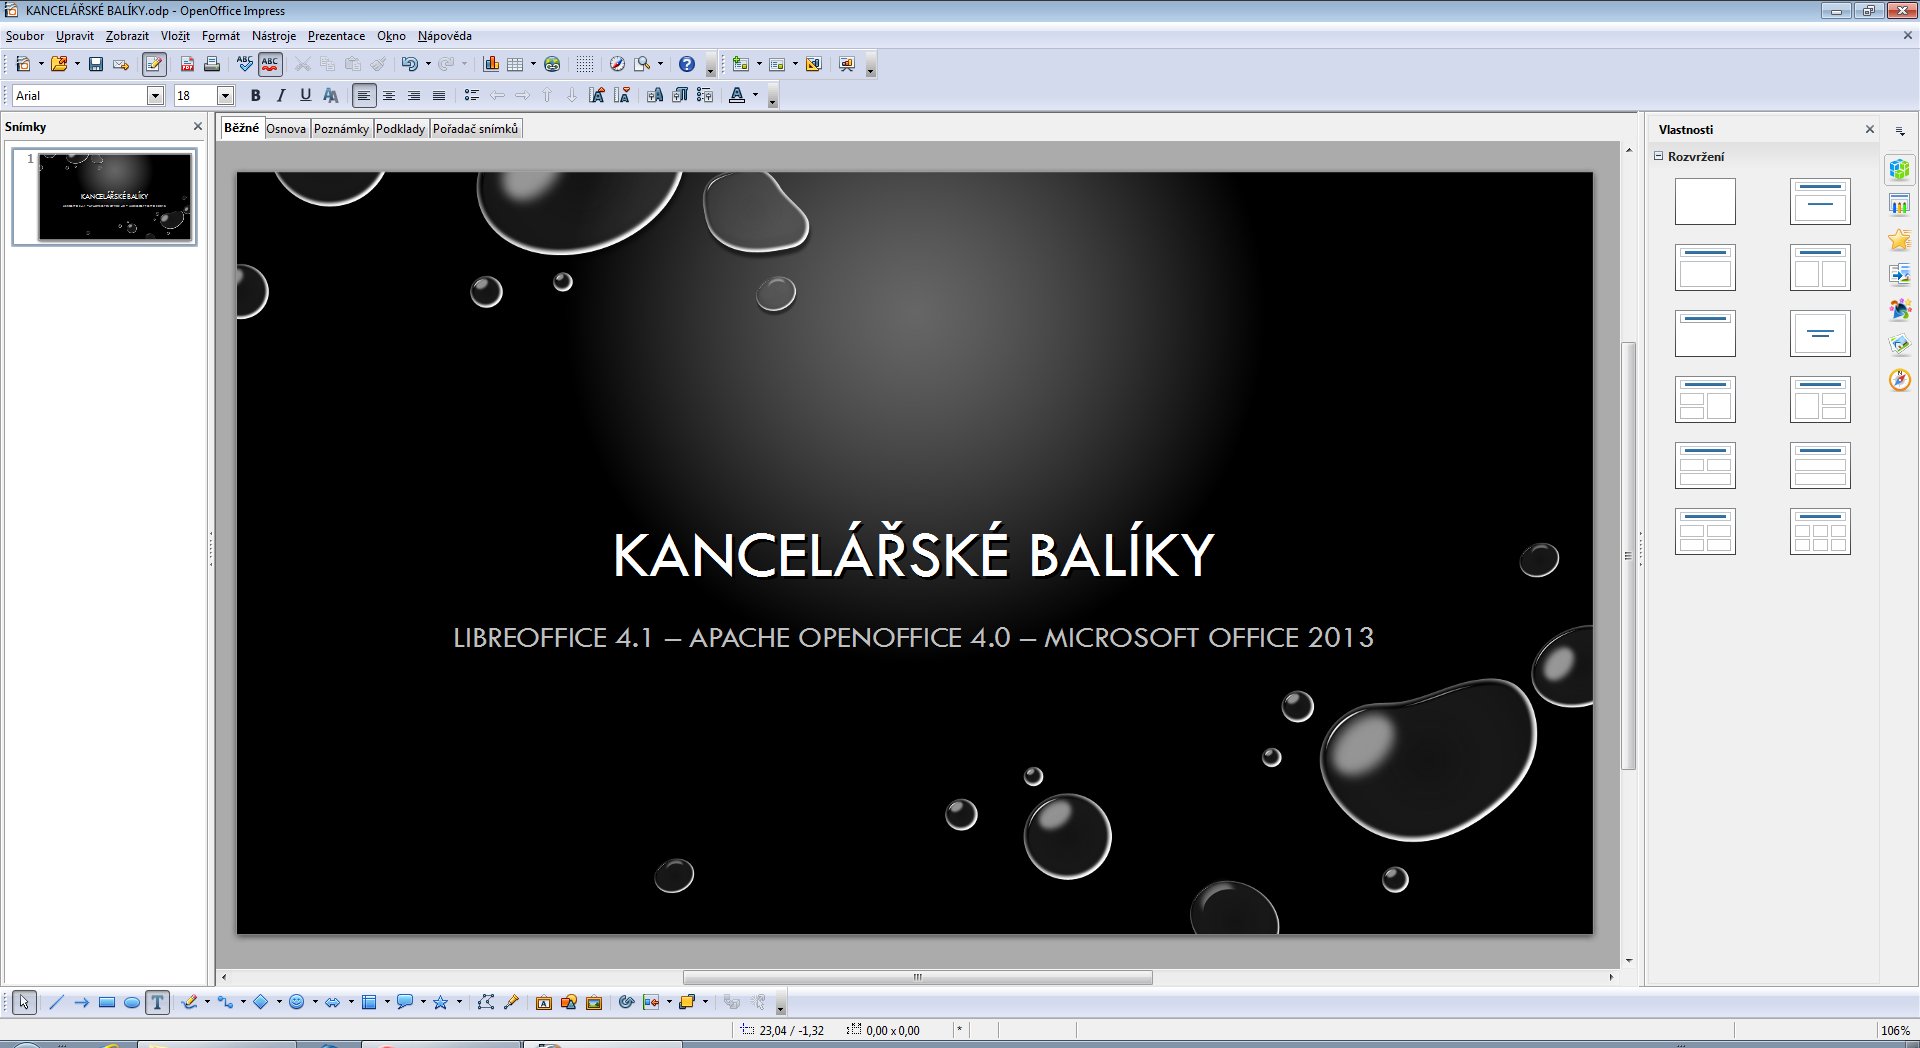Expand the Stars shapes dropdown arrow
The width and height of the screenshot is (1920, 1048).
[459, 1002]
